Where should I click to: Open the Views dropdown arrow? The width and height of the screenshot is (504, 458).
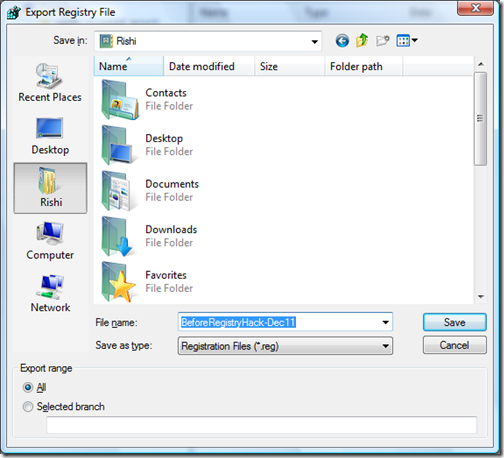[415, 40]
